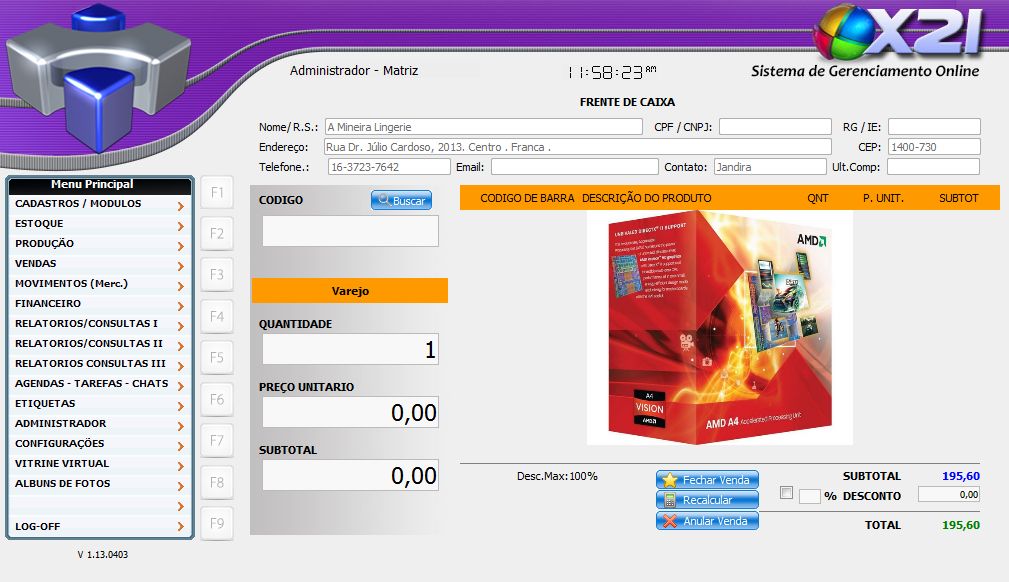Click the star icon on Fechar Venda
The image size is (1009, 582).
pyautogui.click(x=670, y=480)
